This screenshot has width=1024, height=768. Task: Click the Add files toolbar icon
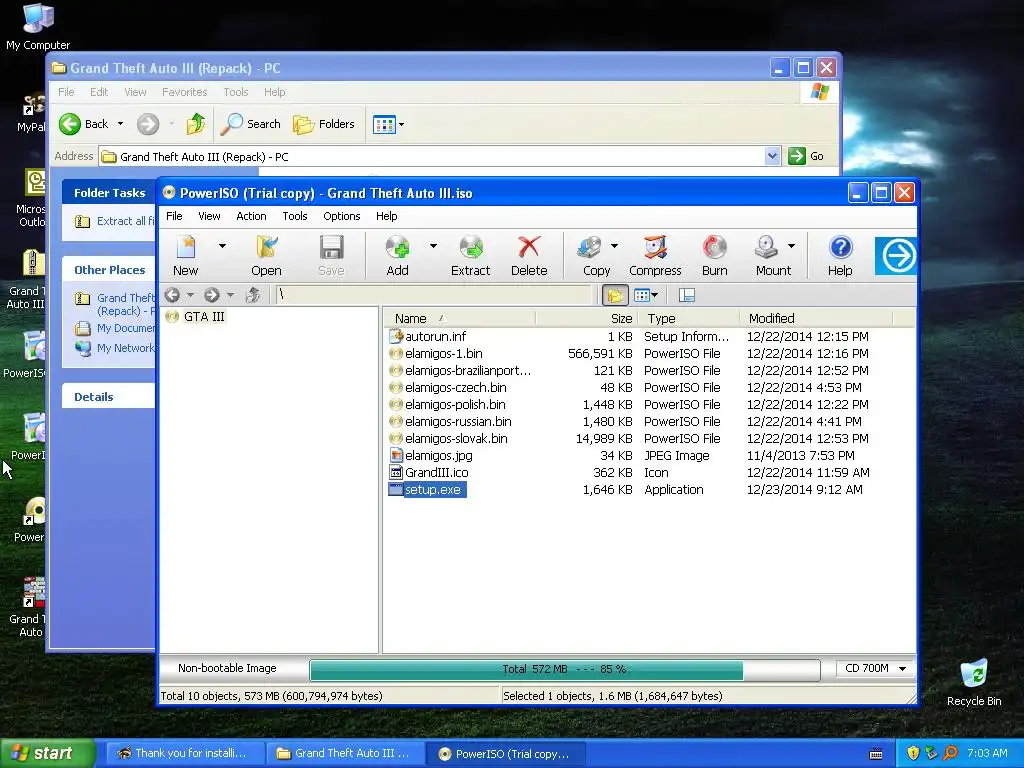[397, 255]
